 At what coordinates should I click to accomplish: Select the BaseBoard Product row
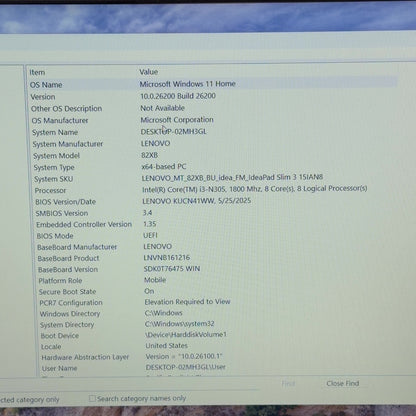click(213, 258)
